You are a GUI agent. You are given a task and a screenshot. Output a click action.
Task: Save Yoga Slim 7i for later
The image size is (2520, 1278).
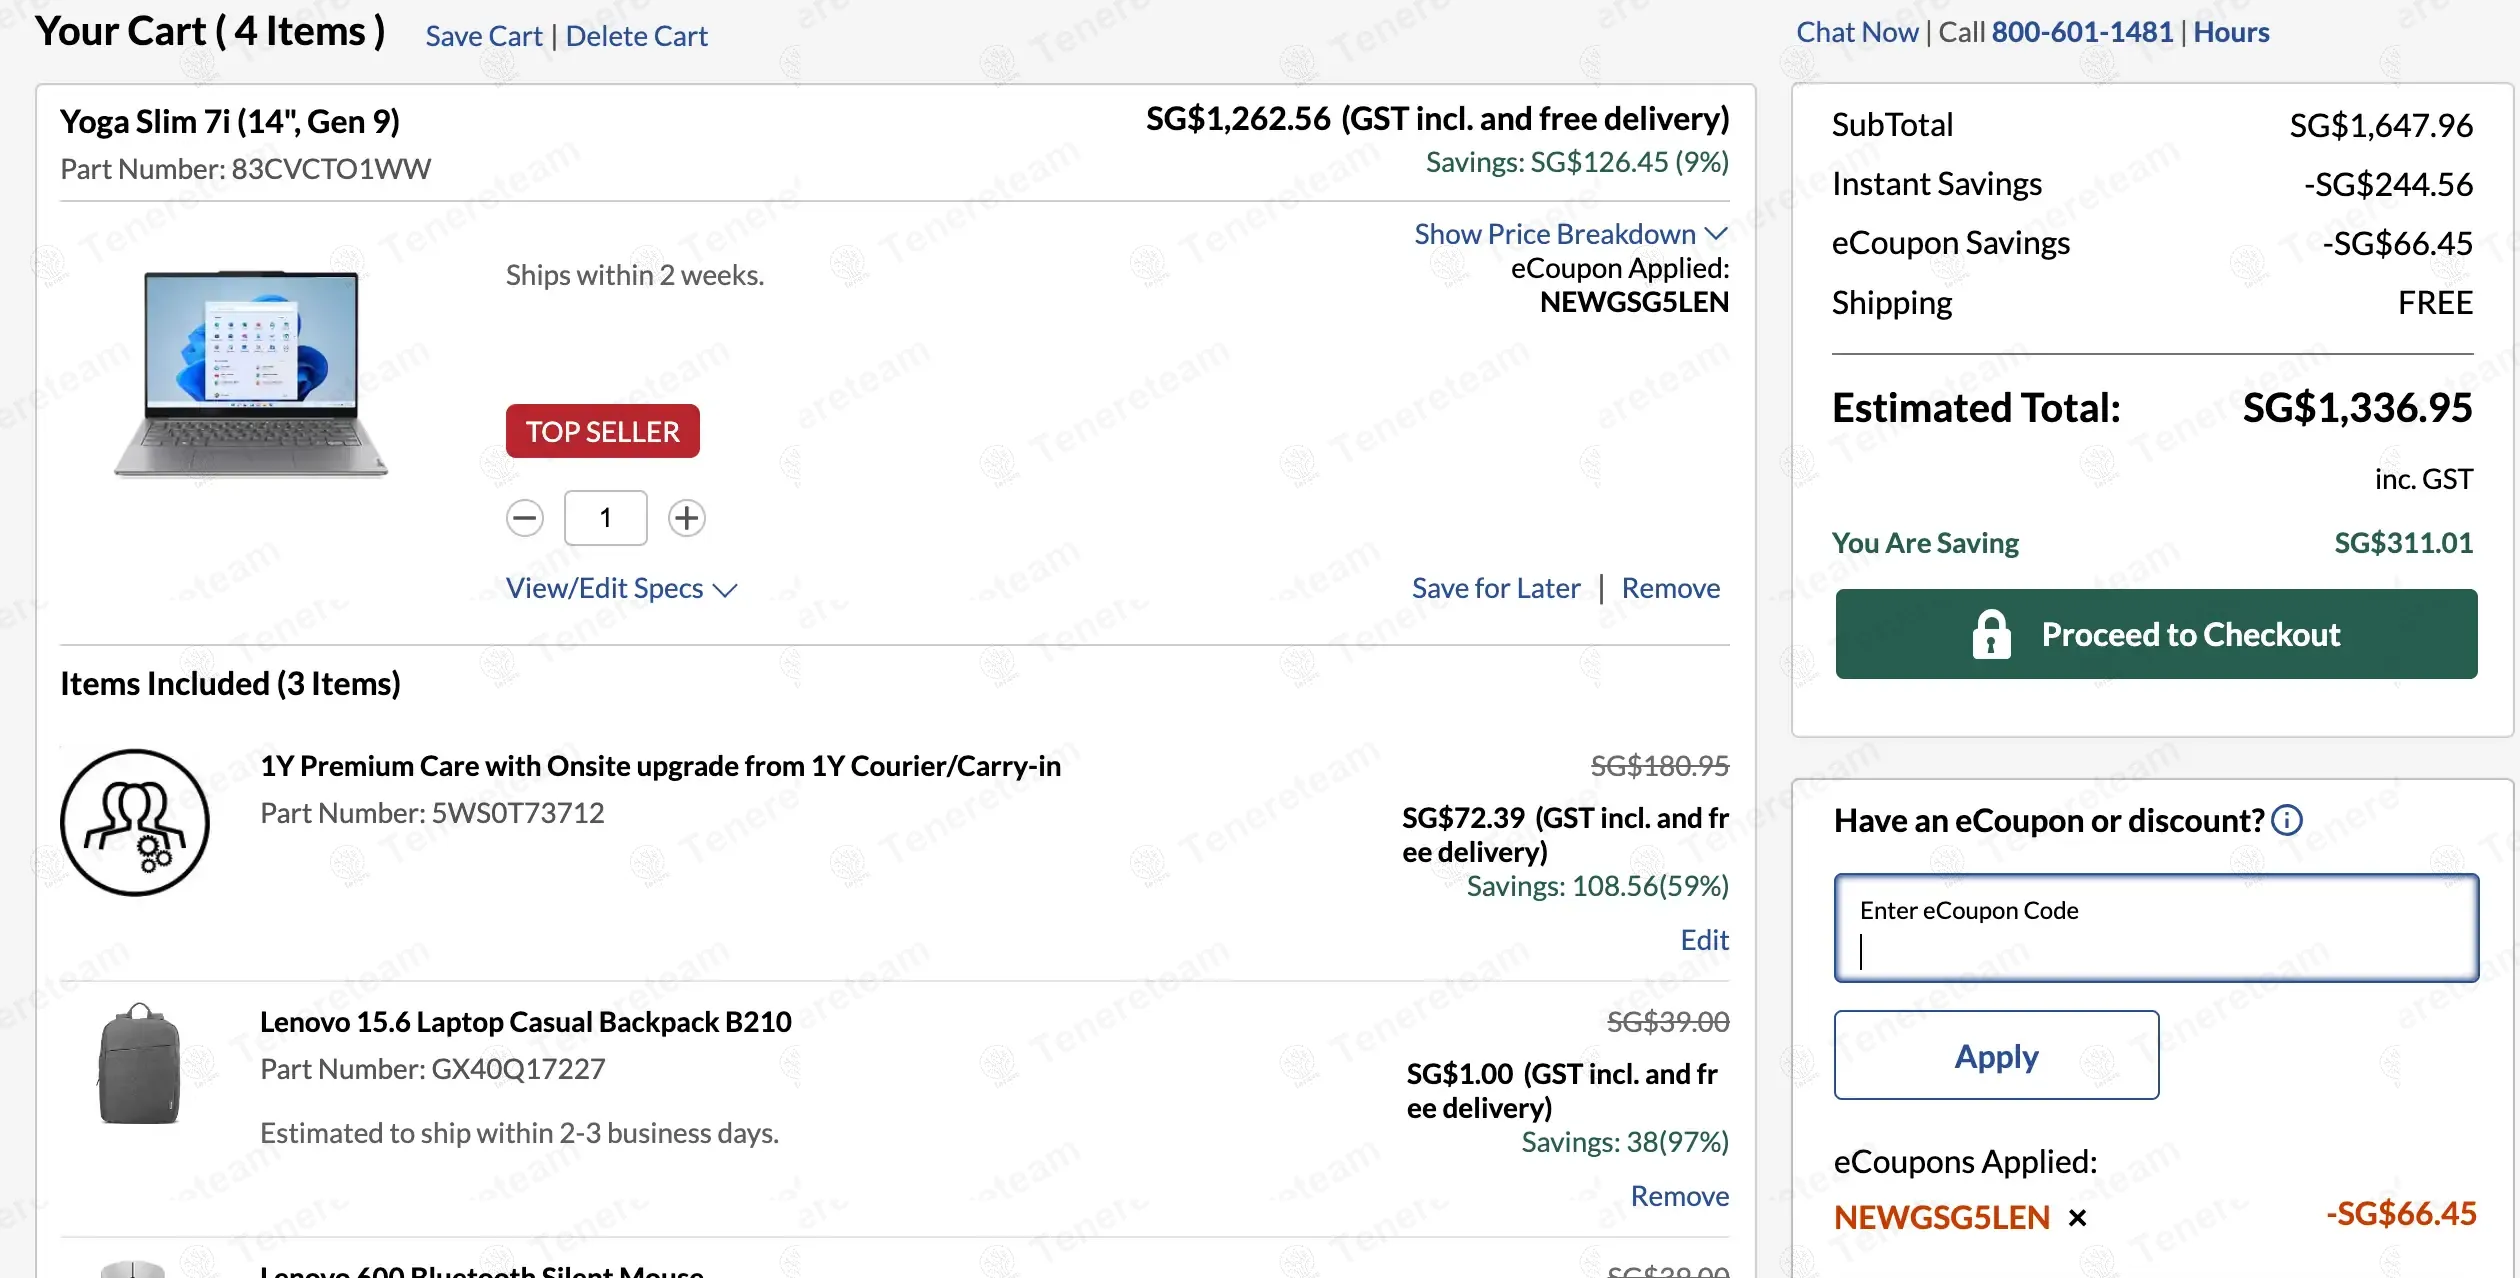click(1496, 588)
